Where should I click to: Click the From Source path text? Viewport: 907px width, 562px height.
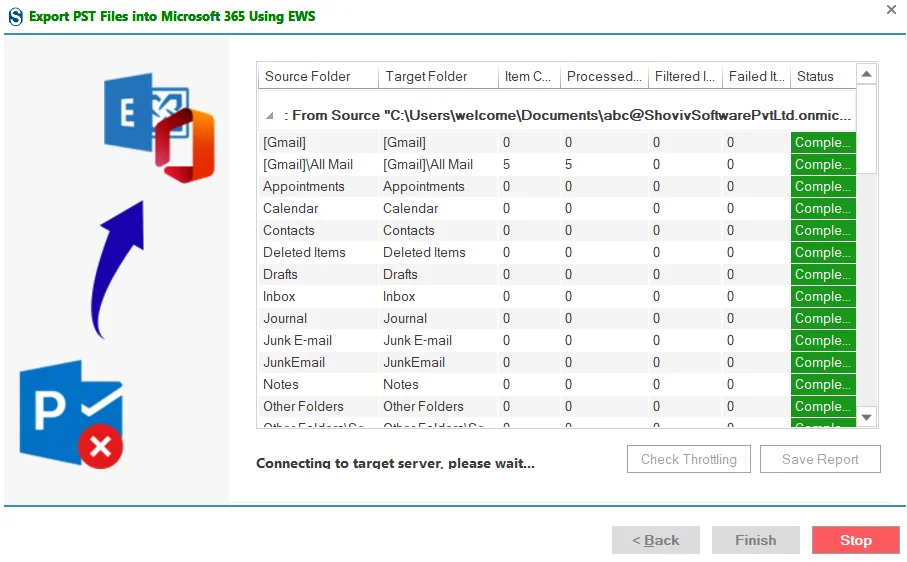coord(567,116)
